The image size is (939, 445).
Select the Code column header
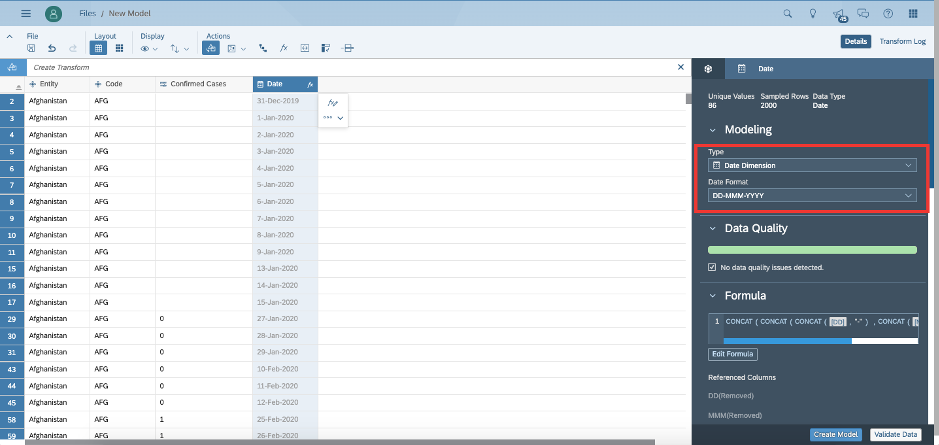coord(123,84)
